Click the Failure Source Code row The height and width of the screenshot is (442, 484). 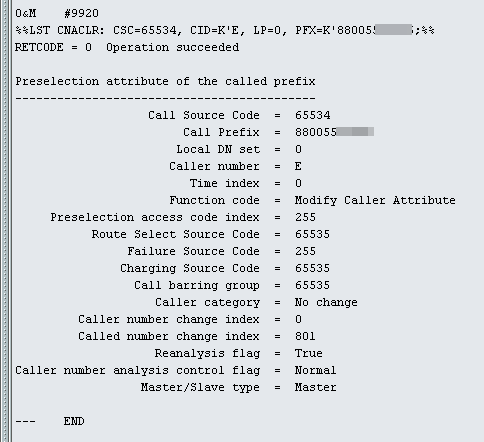[x=221, y=251]
